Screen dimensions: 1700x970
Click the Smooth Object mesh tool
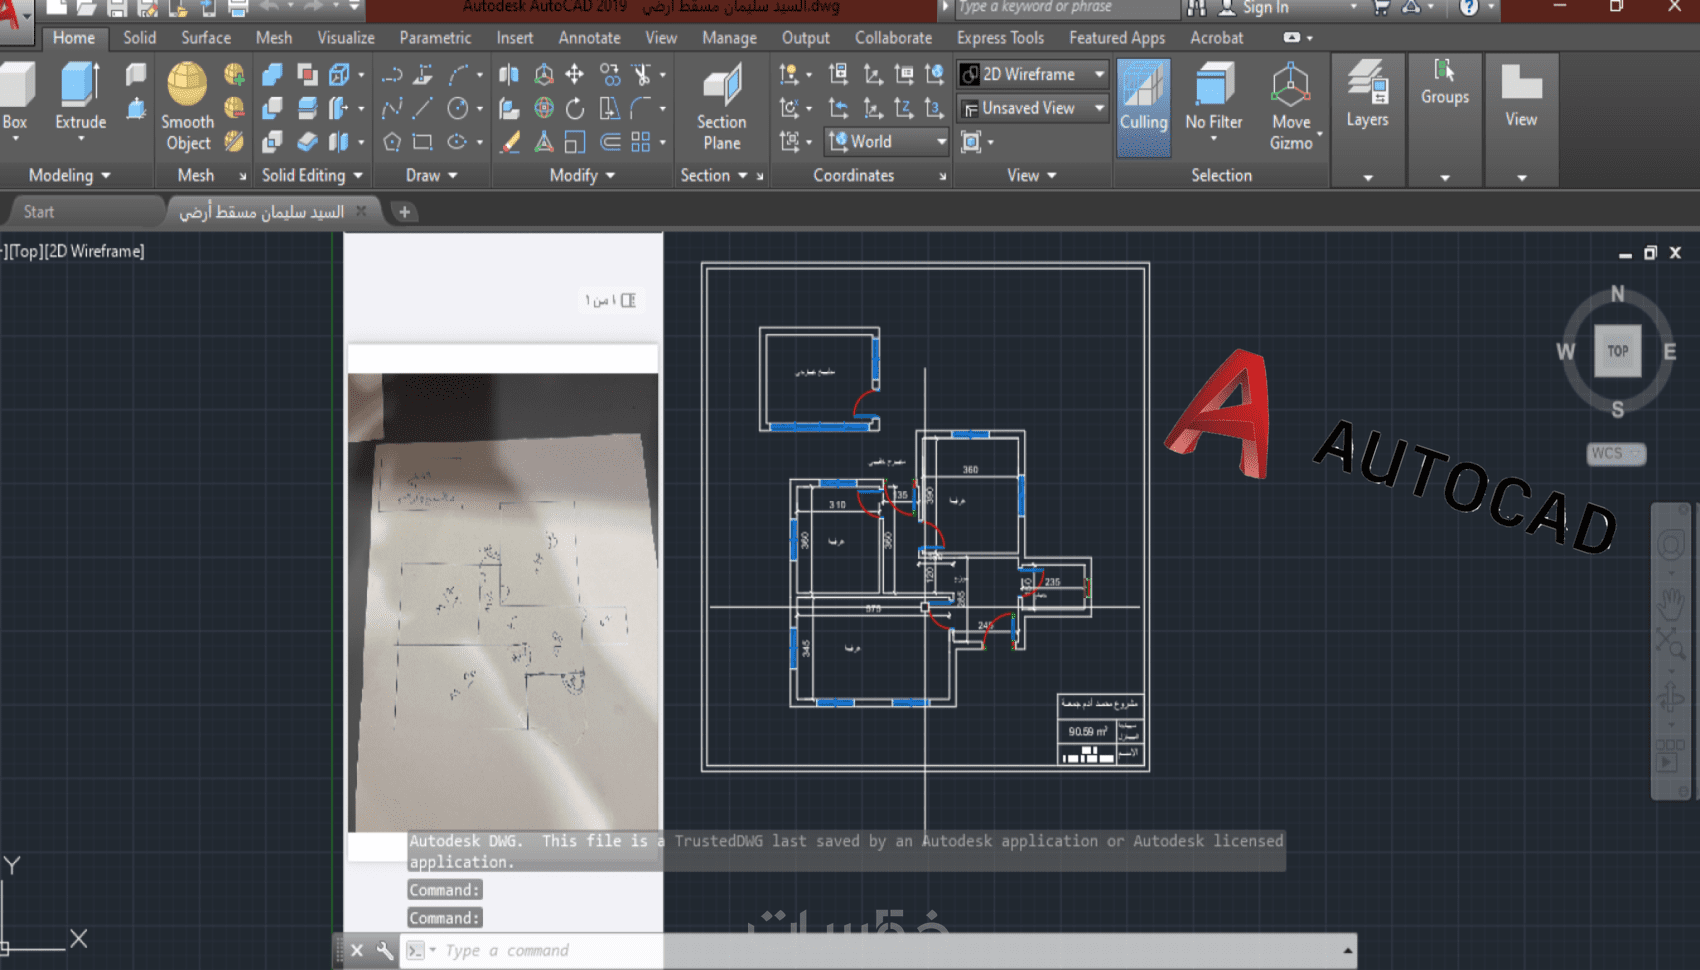coord(188,107)
